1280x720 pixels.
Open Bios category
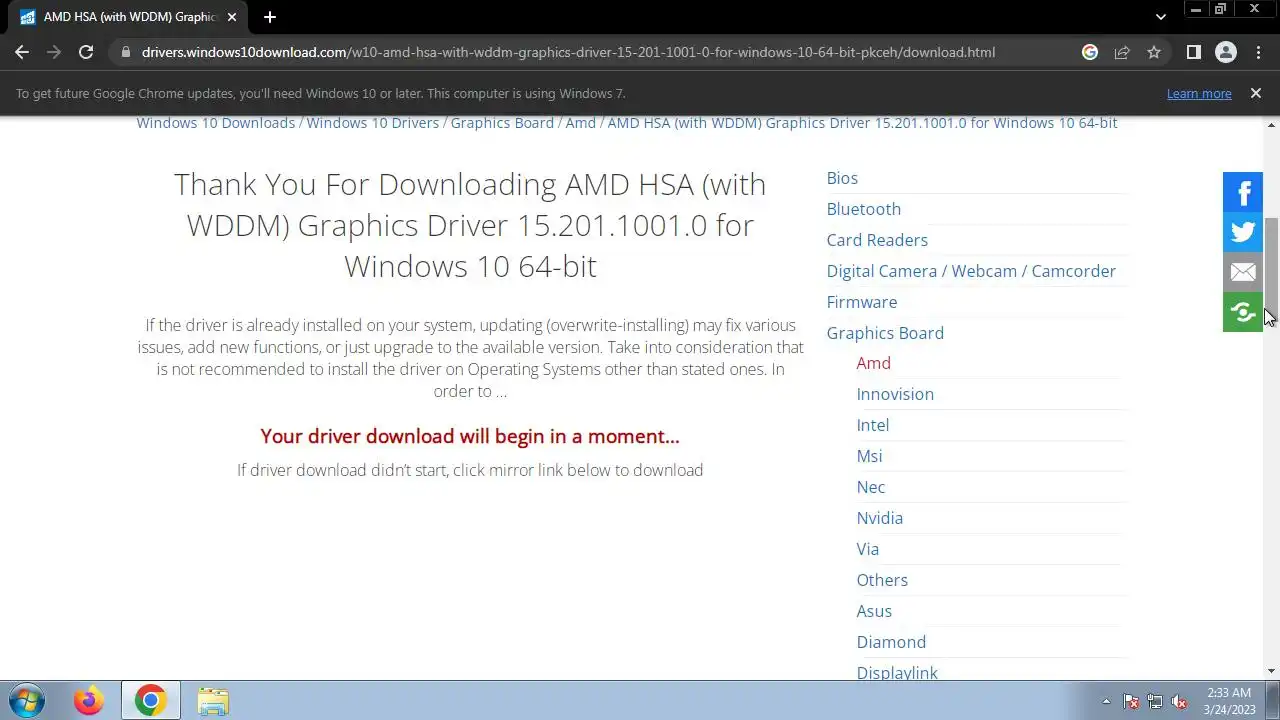click(842, 178)
